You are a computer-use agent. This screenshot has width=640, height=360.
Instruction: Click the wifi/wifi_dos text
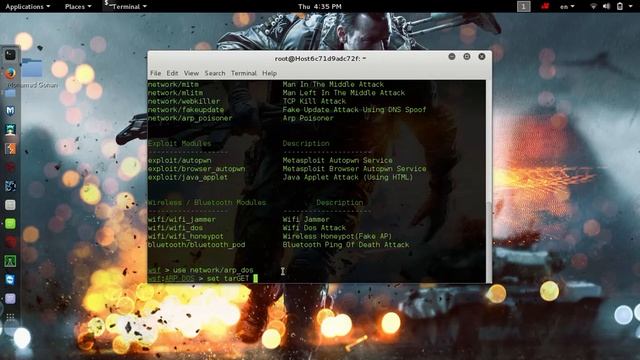point(175,228)
